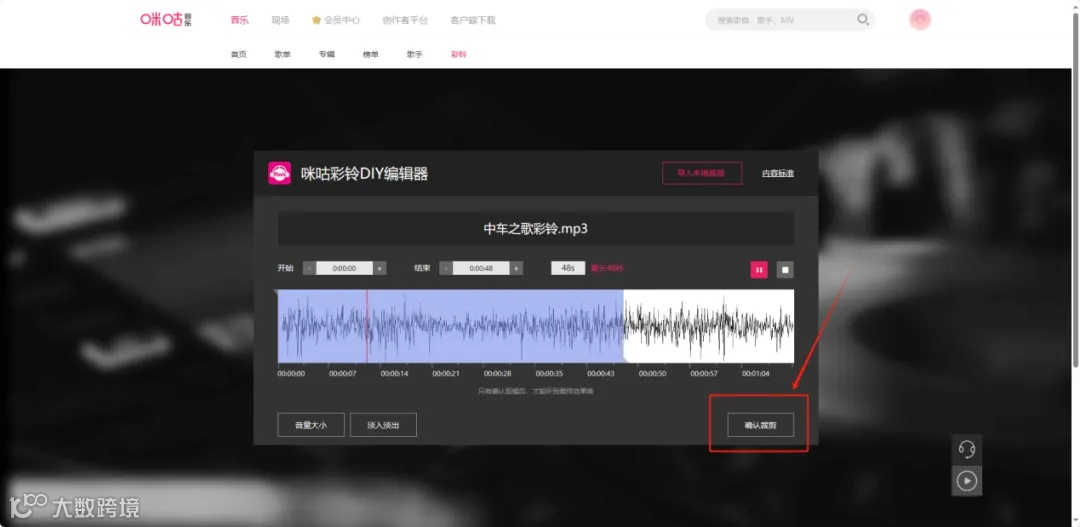Click the Migu Music (咪咕音乐) logo
Viewport: 1080px width, 527px height.
166,19
